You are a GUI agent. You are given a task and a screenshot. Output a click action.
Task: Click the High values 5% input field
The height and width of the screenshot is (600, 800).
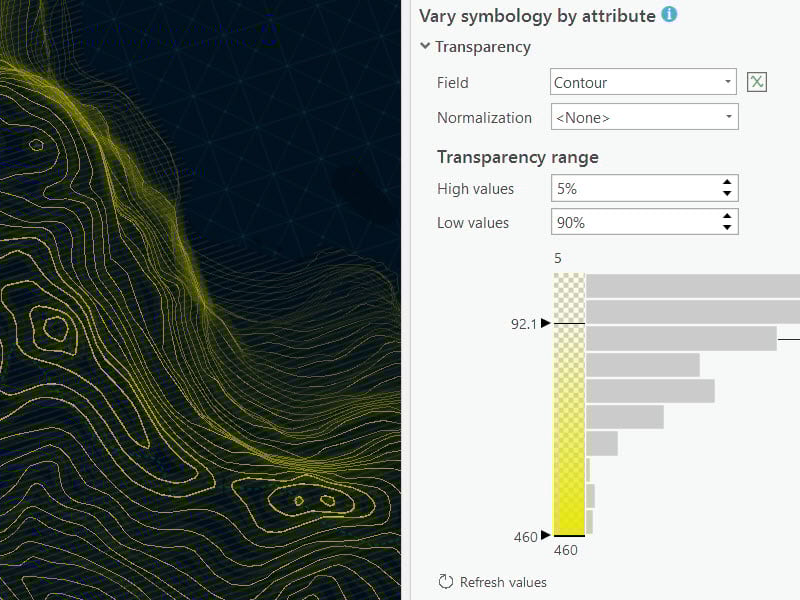(x=632, y=188)
